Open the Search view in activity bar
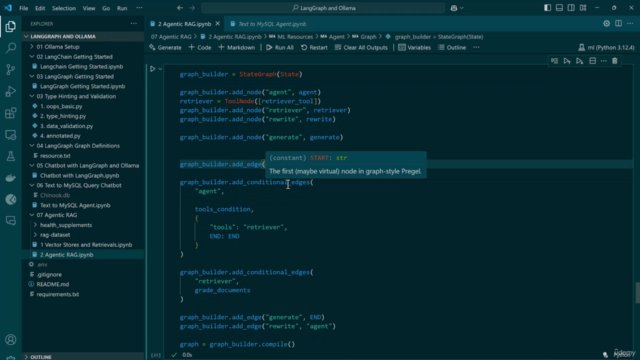The image size is (640, 360). coord(11,48)
